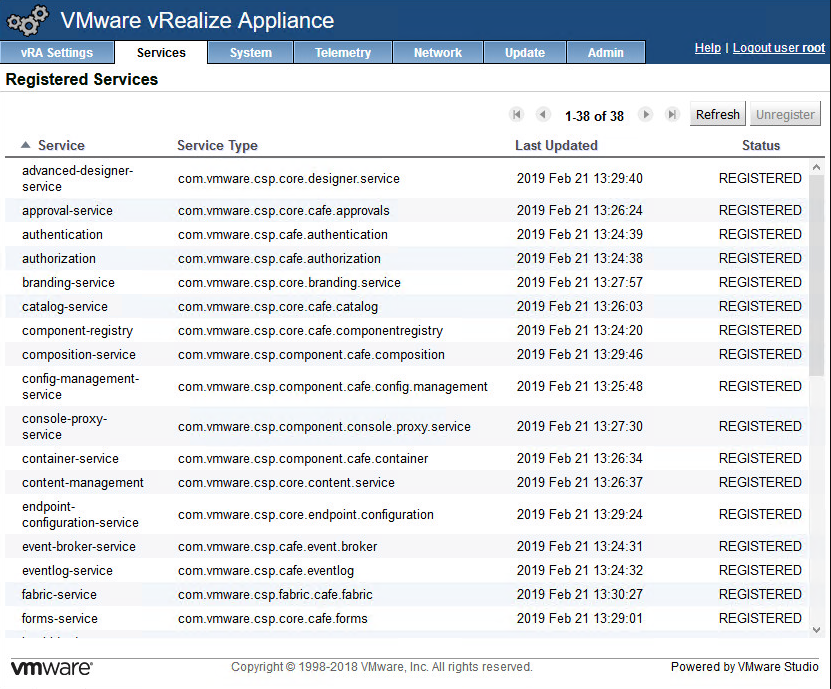This screenshot has width=831, height=689.
Task: Sort by Status column header
Action: [760, 145]
